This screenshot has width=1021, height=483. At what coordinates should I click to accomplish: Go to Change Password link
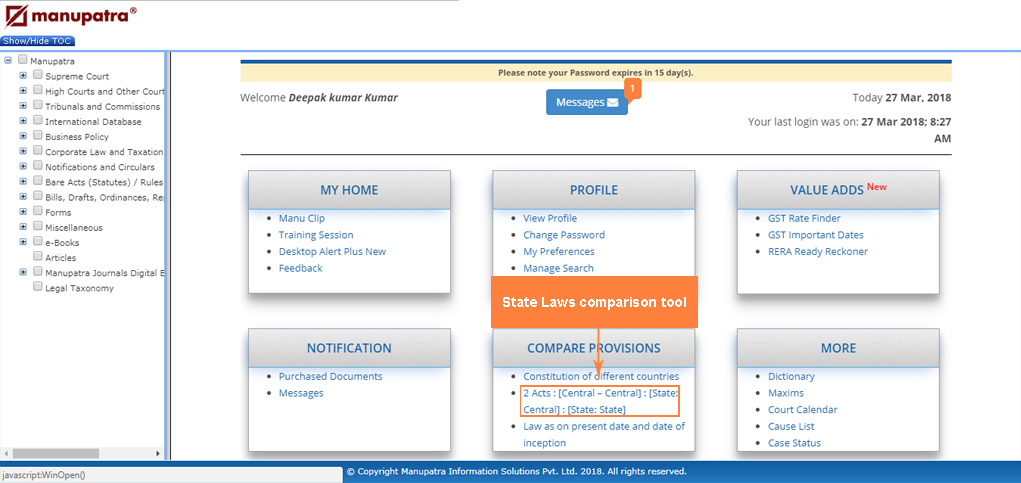563,235
